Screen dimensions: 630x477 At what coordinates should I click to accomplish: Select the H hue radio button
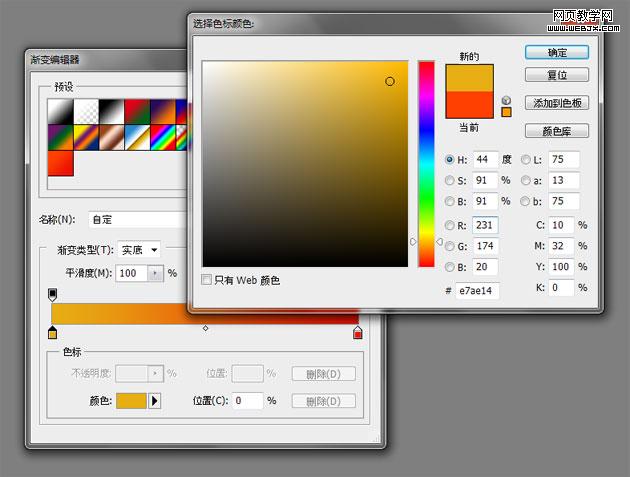coord(450,160)
